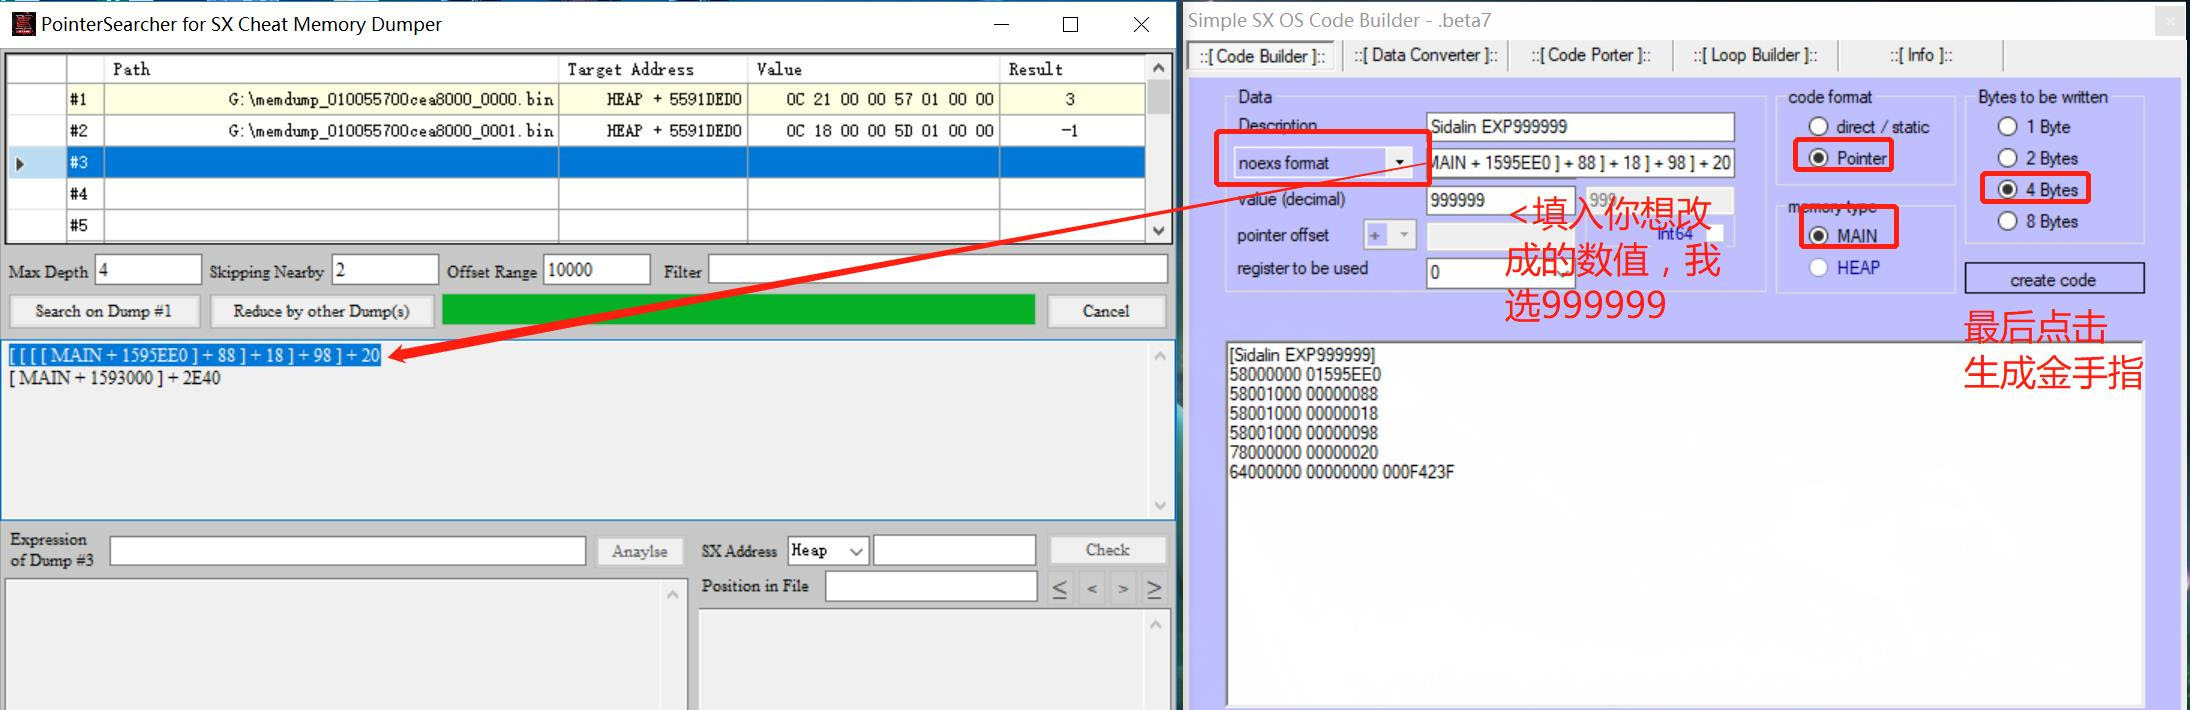Click the SX Address value field
The height and width of the screenshot is (710, 2190).
[x=955, y=550]
